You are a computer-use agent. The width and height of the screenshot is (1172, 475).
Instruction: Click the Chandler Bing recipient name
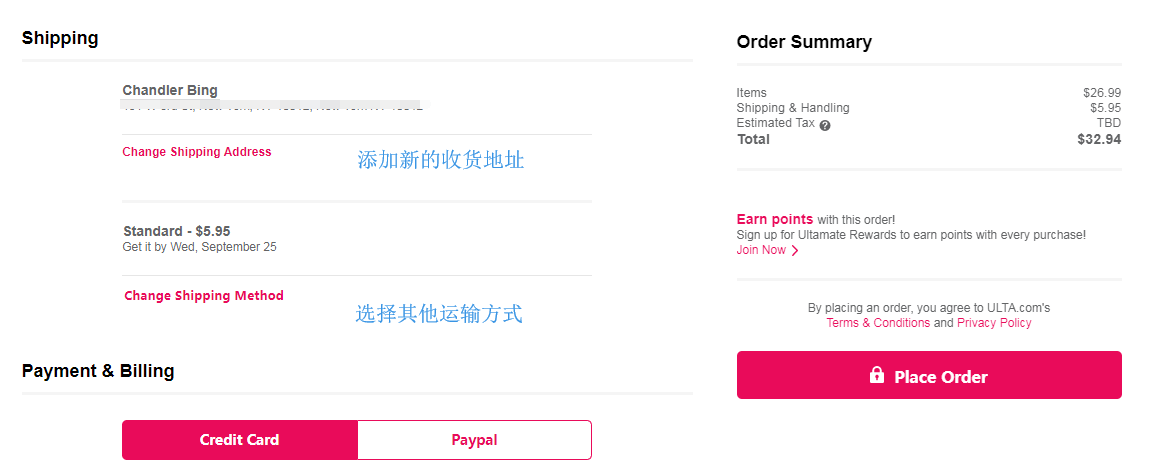(170, 91)
